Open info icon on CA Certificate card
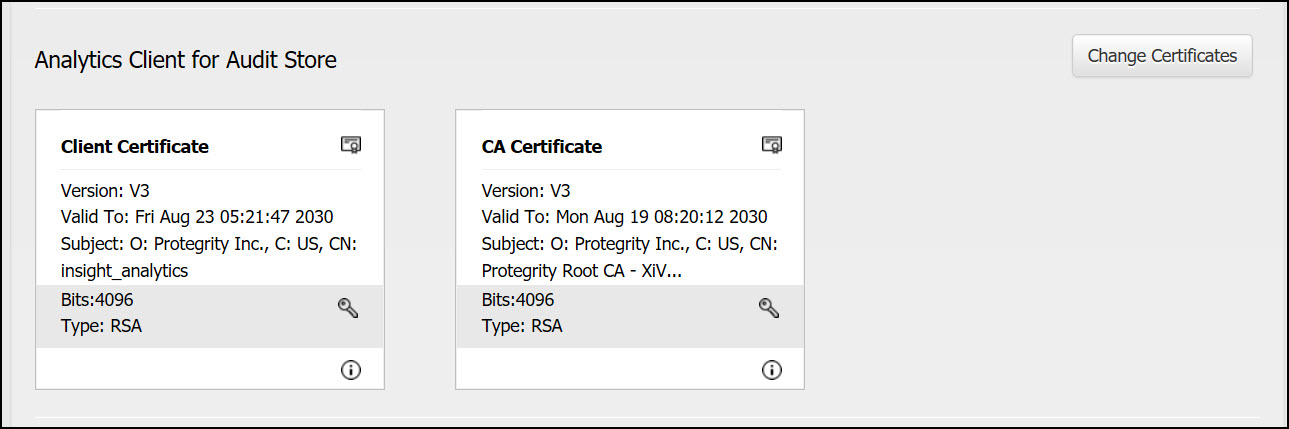This screenshot has height=429, width=1289. pyautogui.click(x=772, y=370)
